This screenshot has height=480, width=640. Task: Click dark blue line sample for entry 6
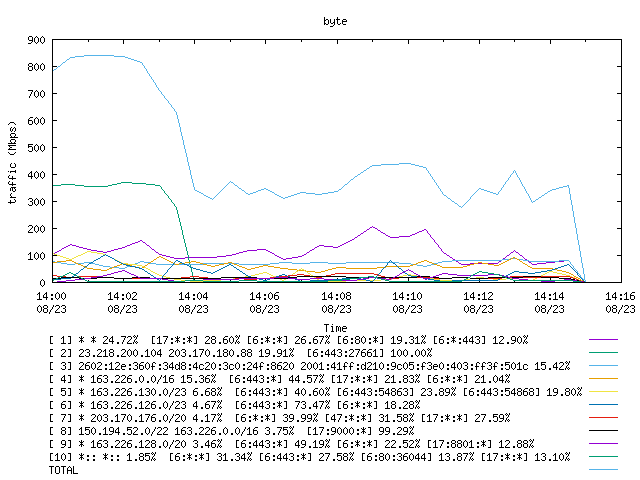tap(603, 405)
